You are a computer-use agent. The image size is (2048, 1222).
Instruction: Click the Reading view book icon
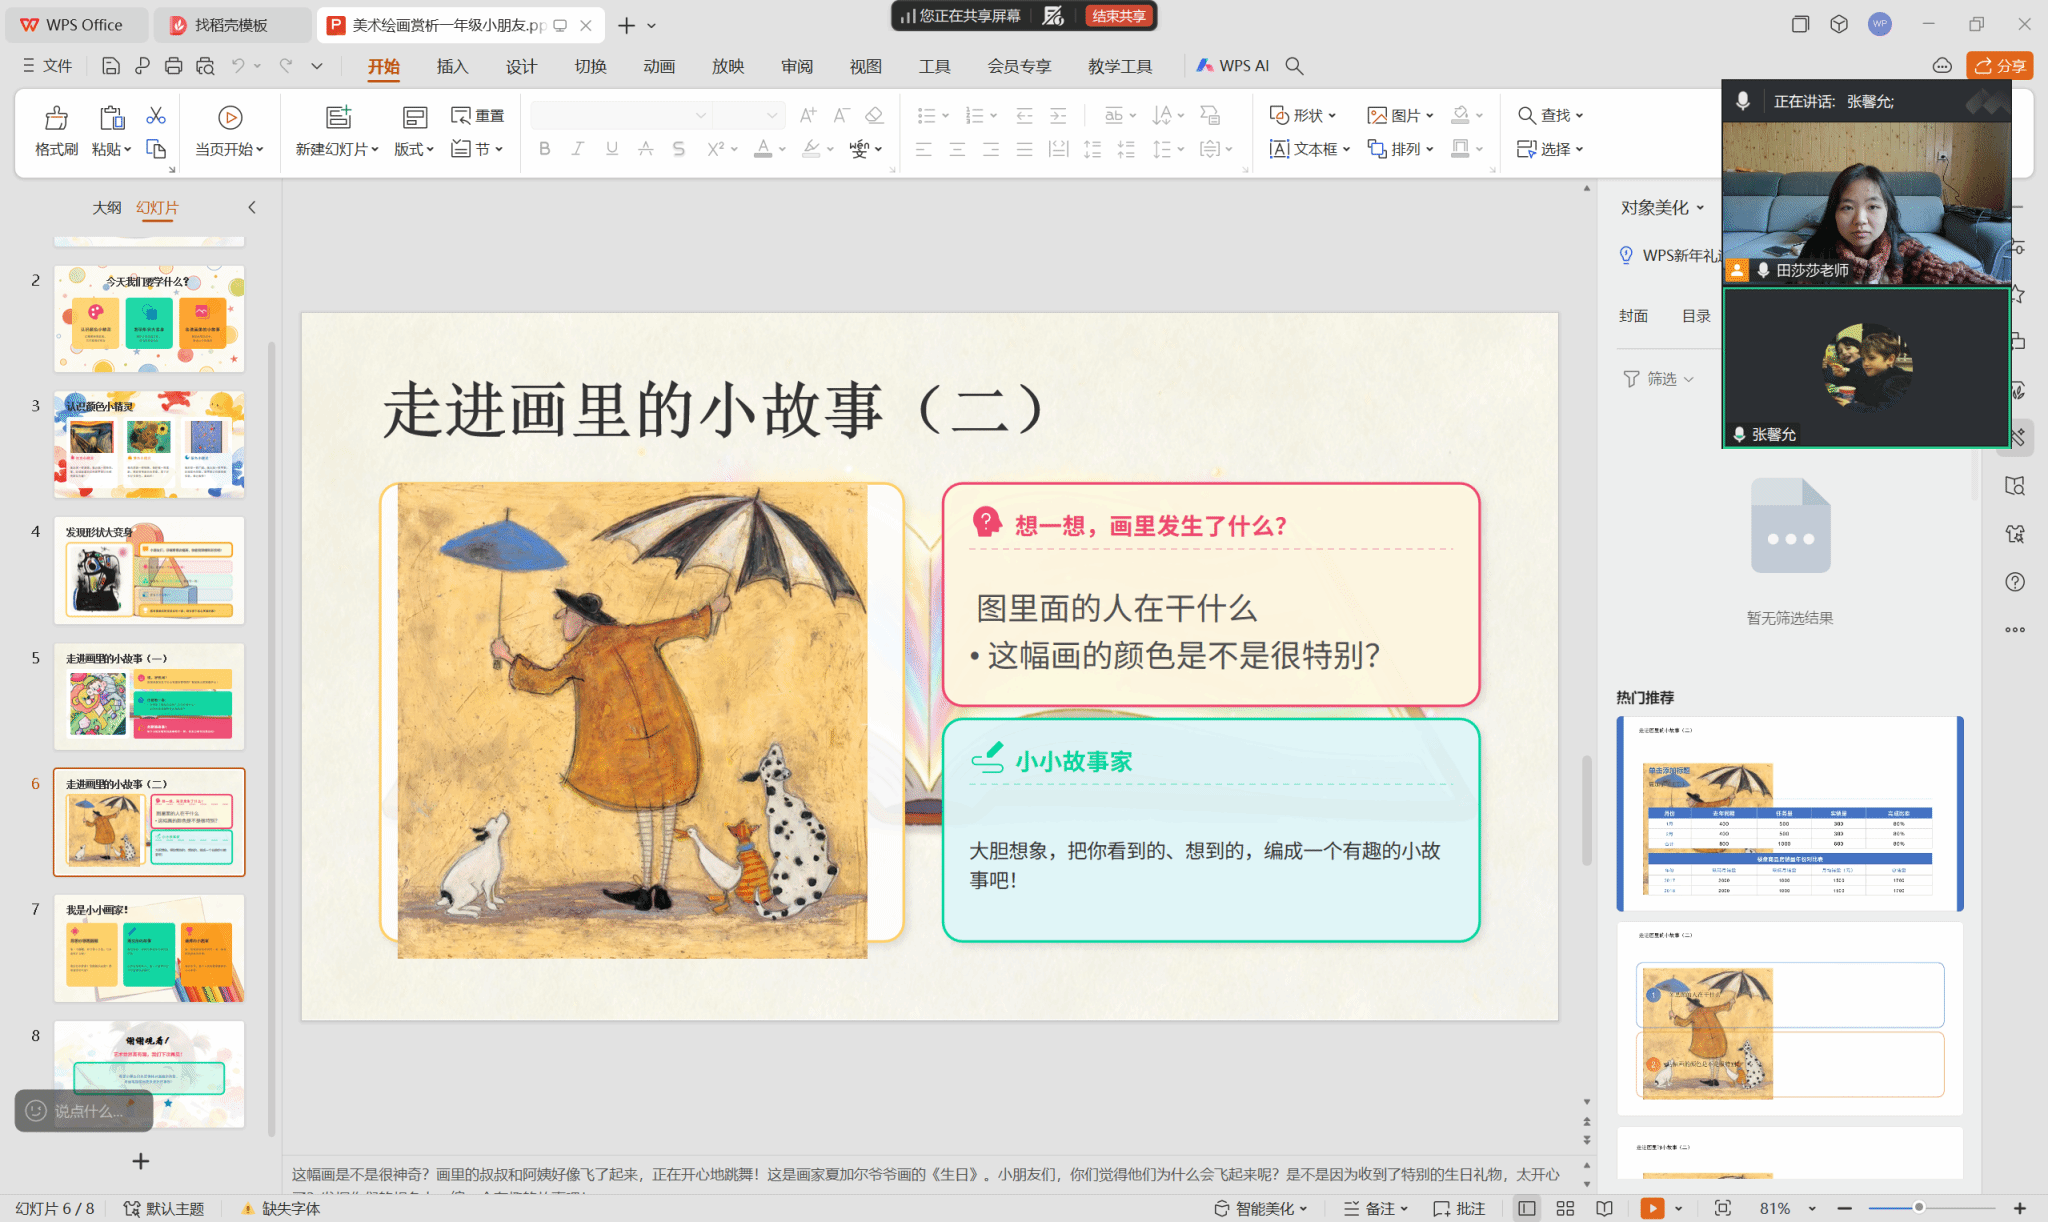tap(1604, 1208)
